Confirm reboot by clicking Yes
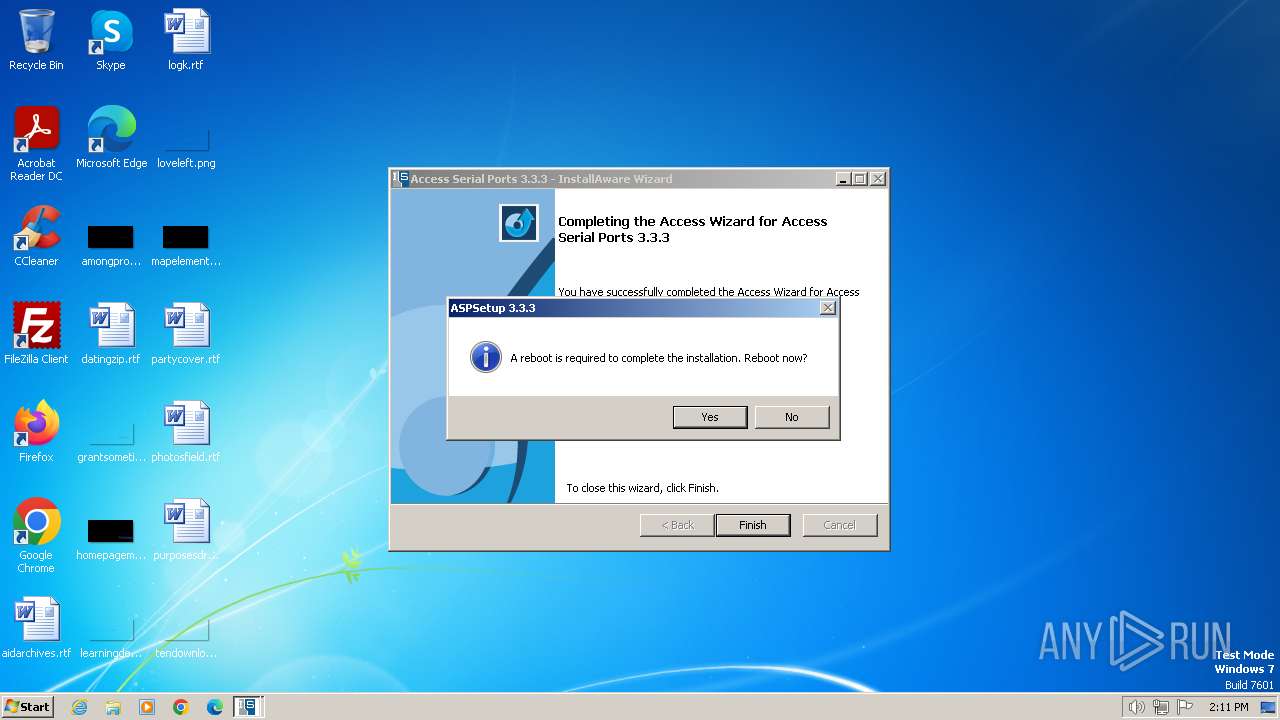This screenshot has height=720, width=1280. (x=710, y=417)
